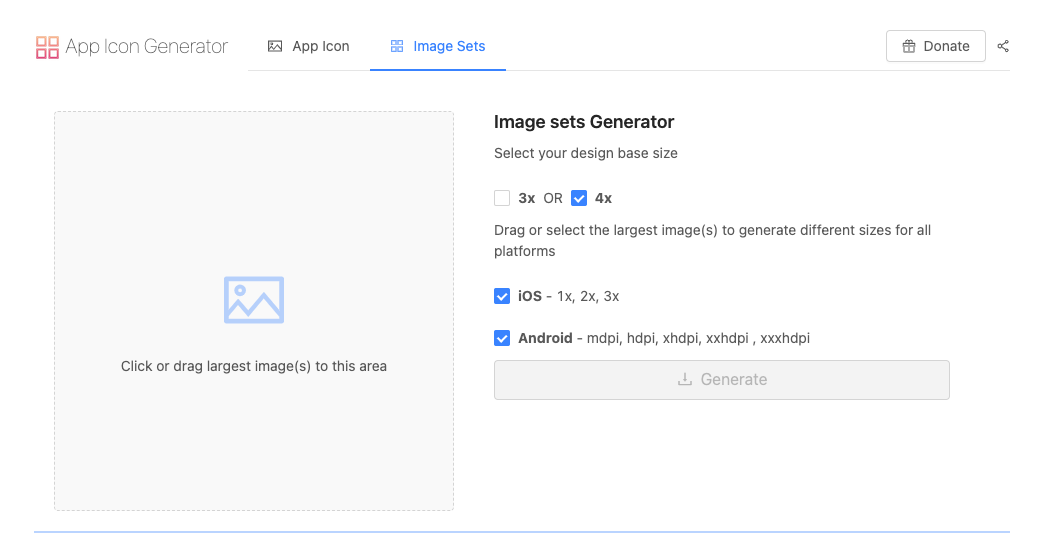Viewport: 1054px width, 548px height.
Task: Click 'Click or drag largest image(s)' upload text
Action: (x=254, y=366)
